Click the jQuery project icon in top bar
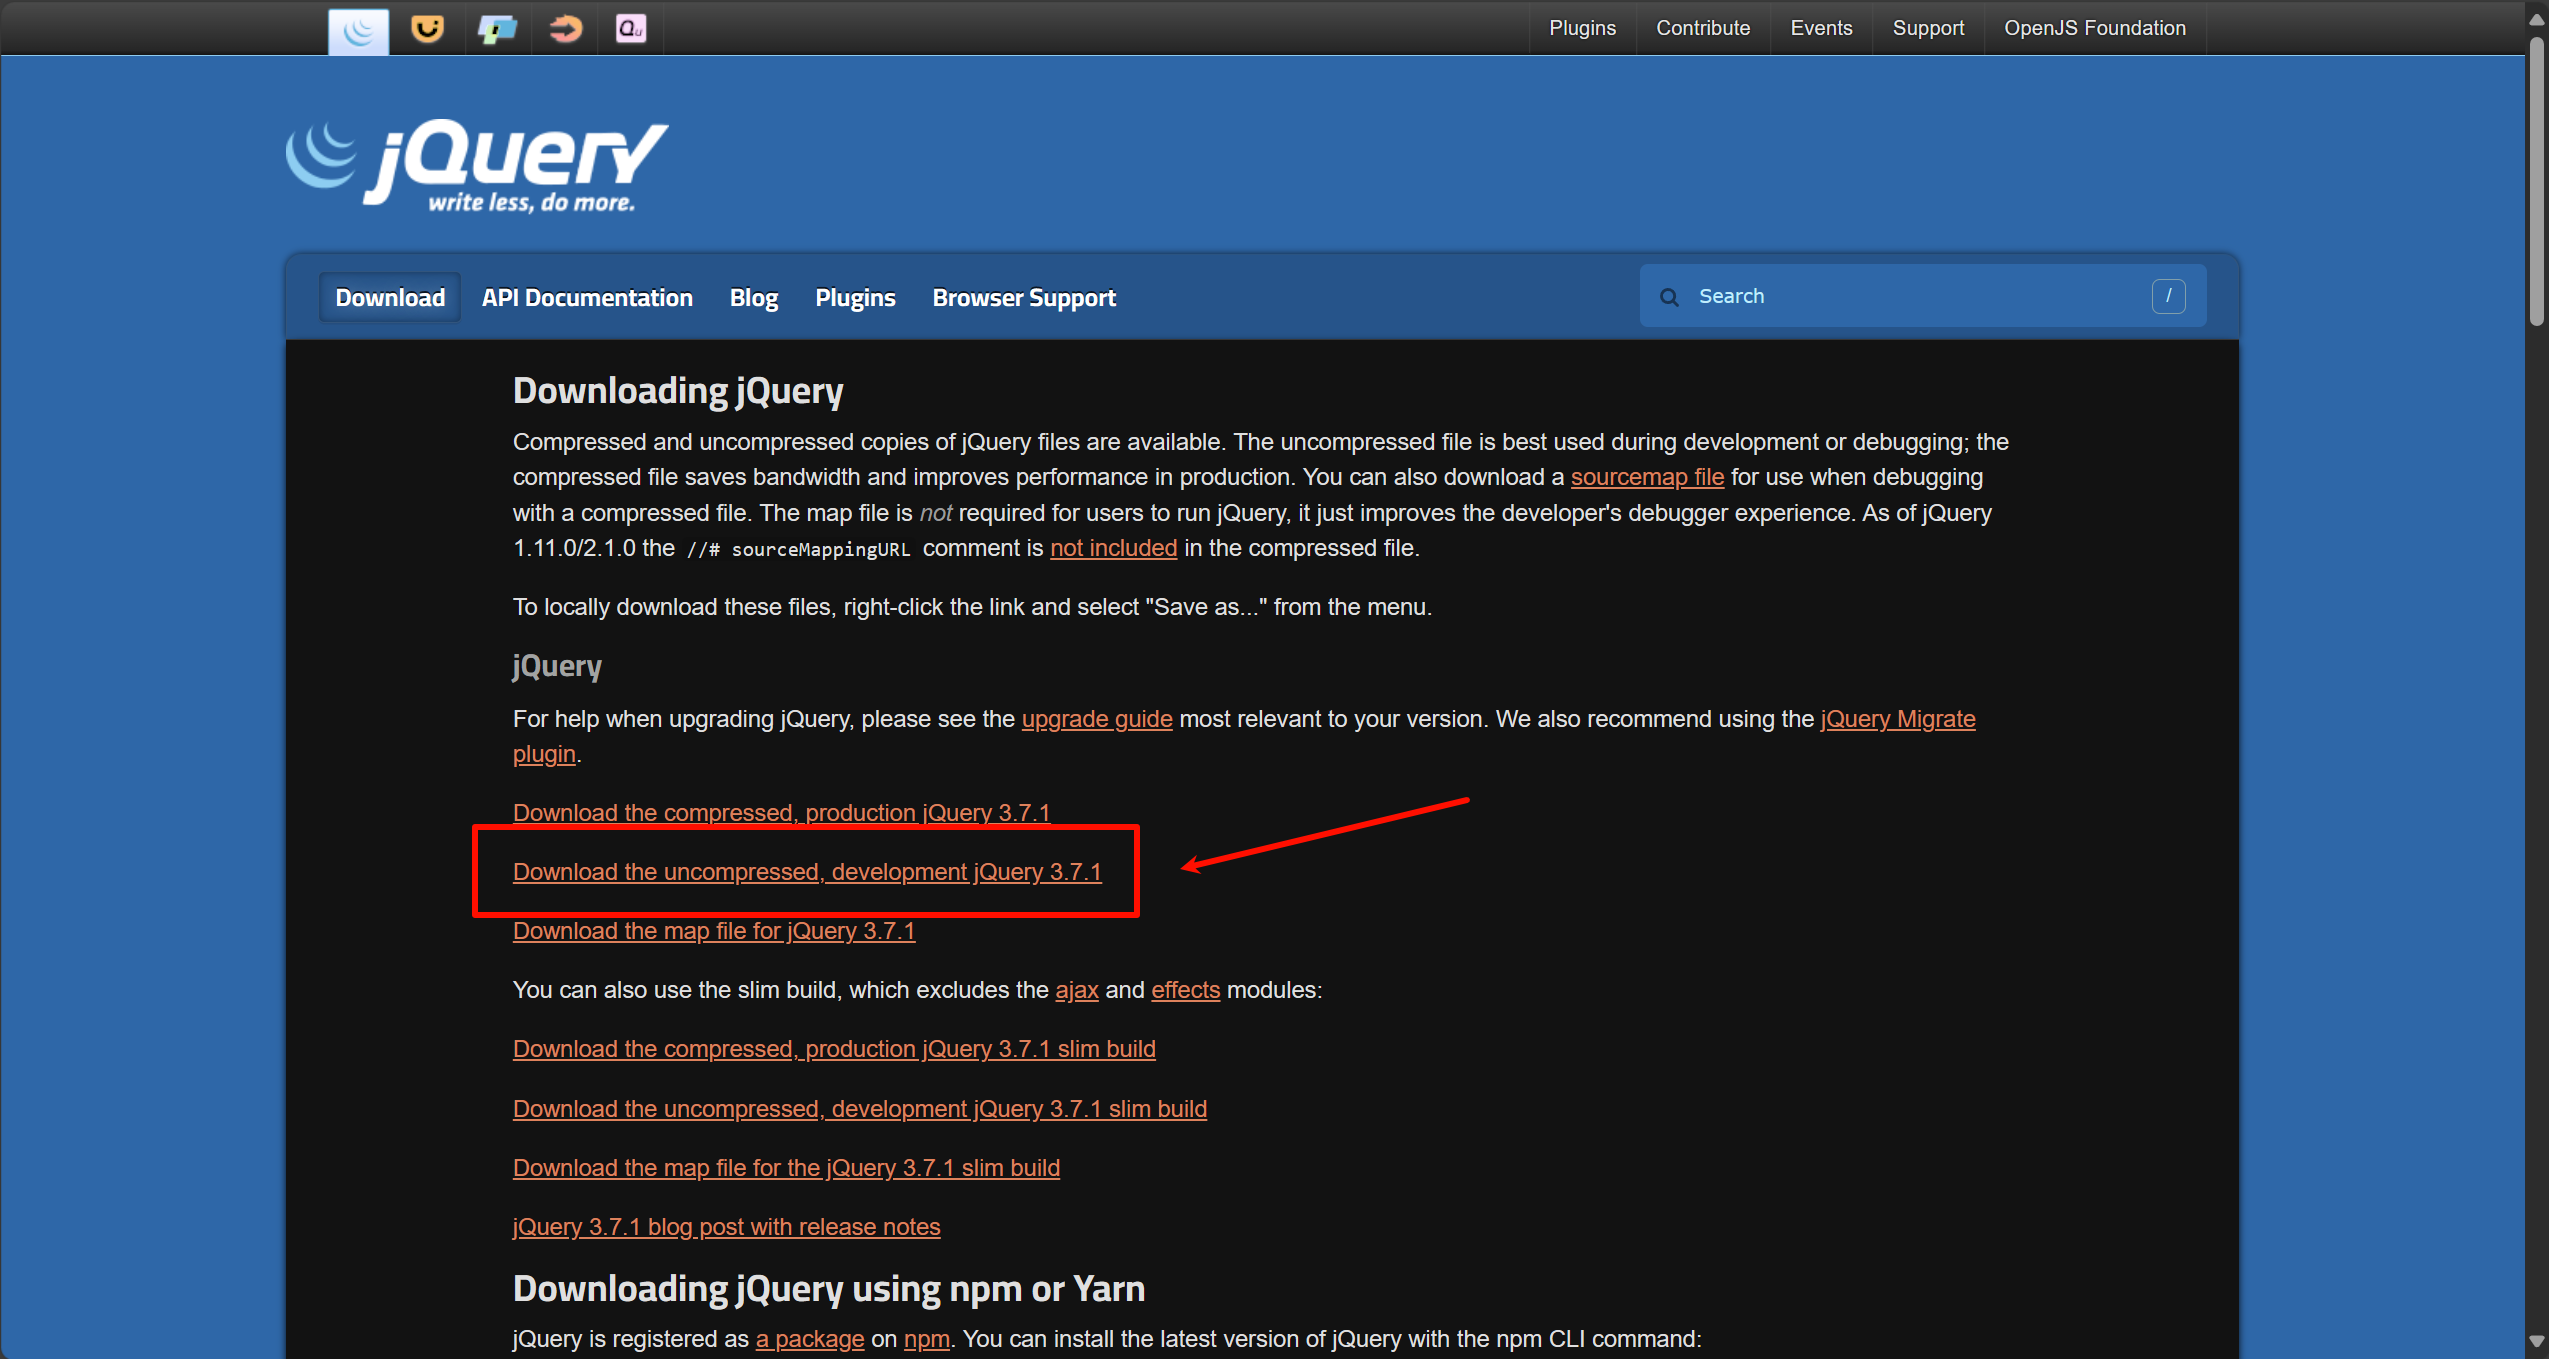 pos(358,30)
